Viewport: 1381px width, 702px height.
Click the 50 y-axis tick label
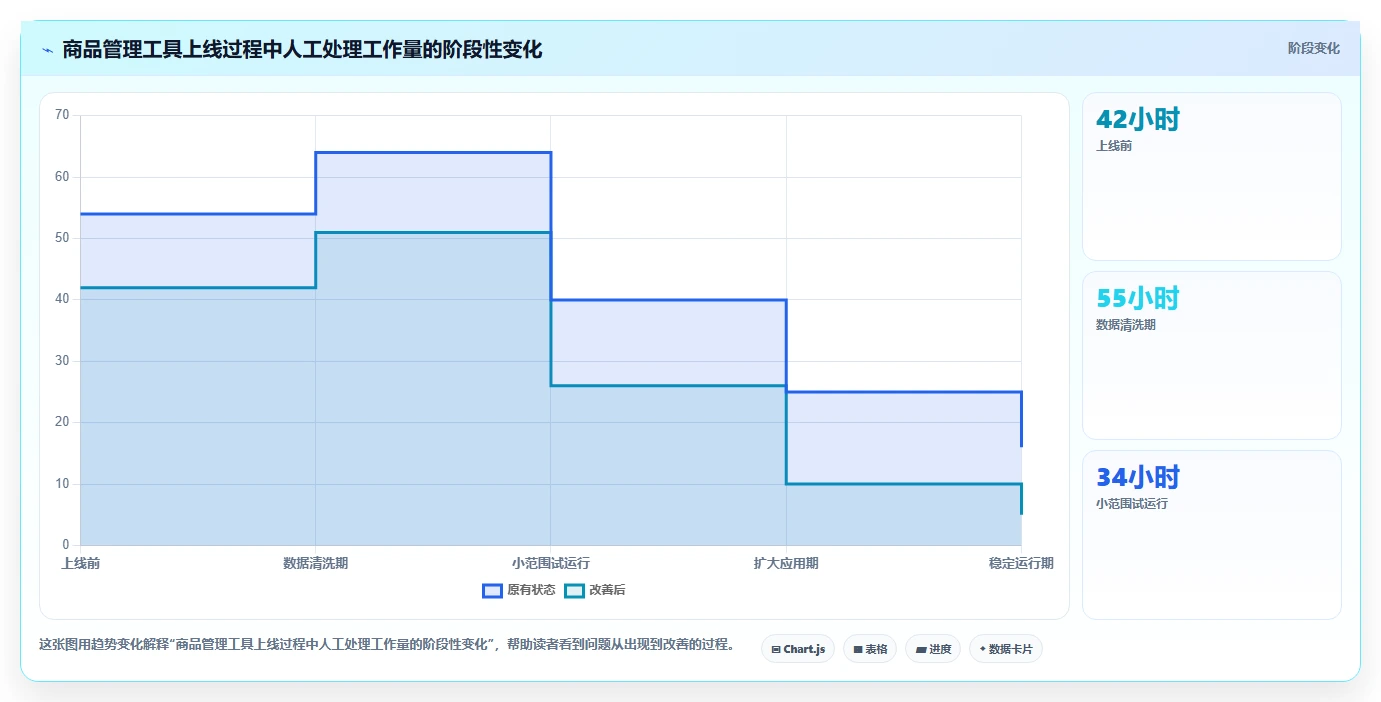(62, 238)
